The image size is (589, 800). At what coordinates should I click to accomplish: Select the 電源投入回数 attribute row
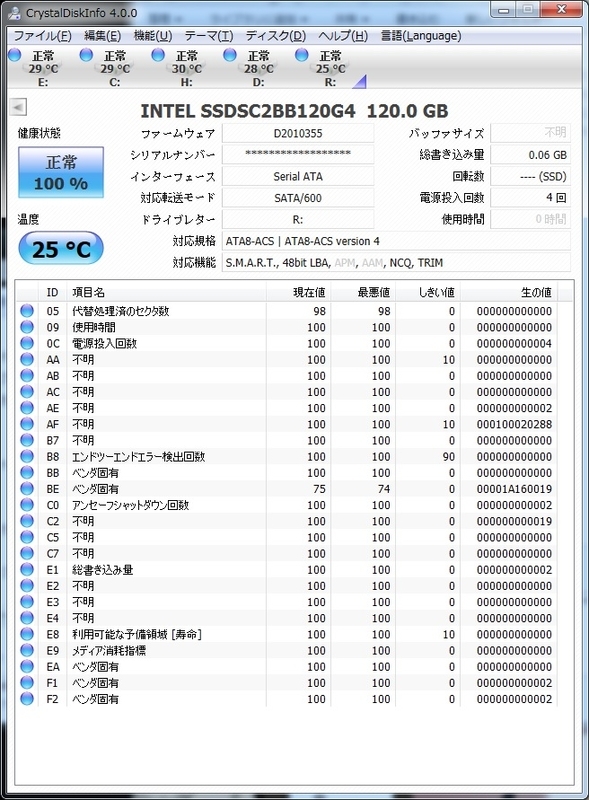pyautogui.click(x=287, y=343)
